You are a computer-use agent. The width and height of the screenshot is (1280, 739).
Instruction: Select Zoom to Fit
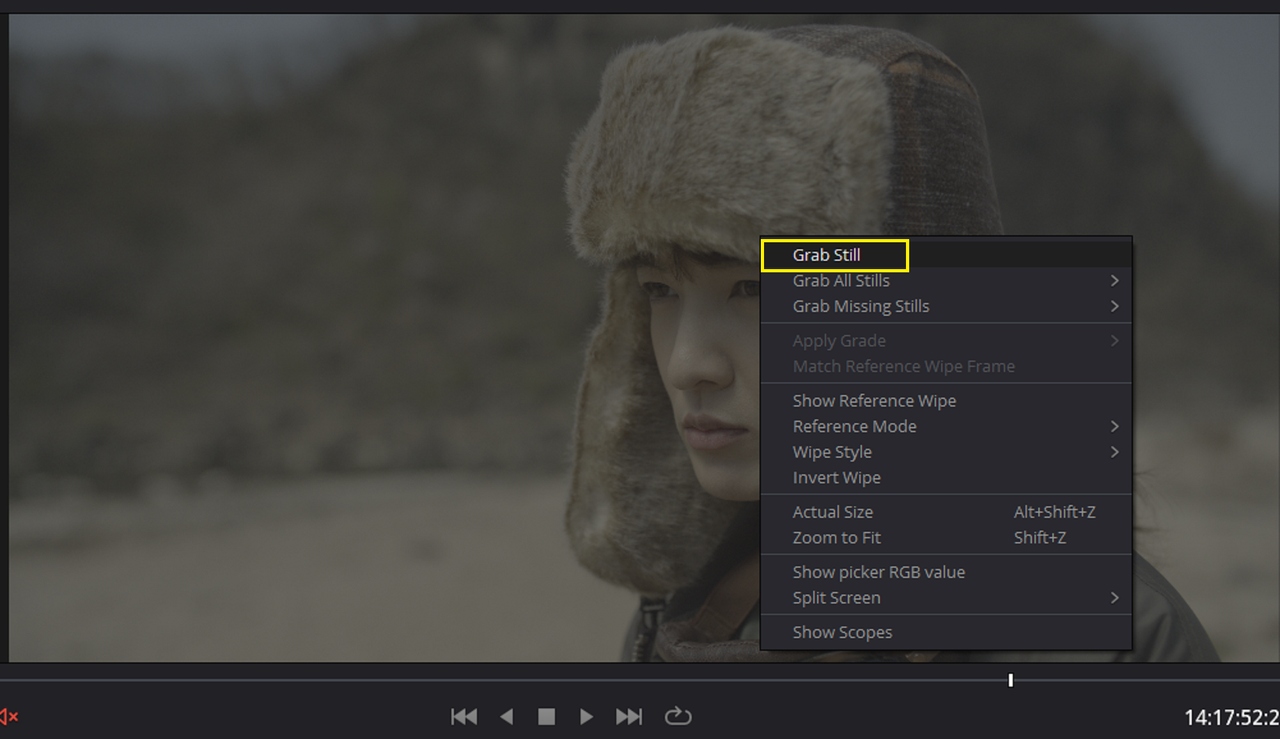click(x=946, y=538)
